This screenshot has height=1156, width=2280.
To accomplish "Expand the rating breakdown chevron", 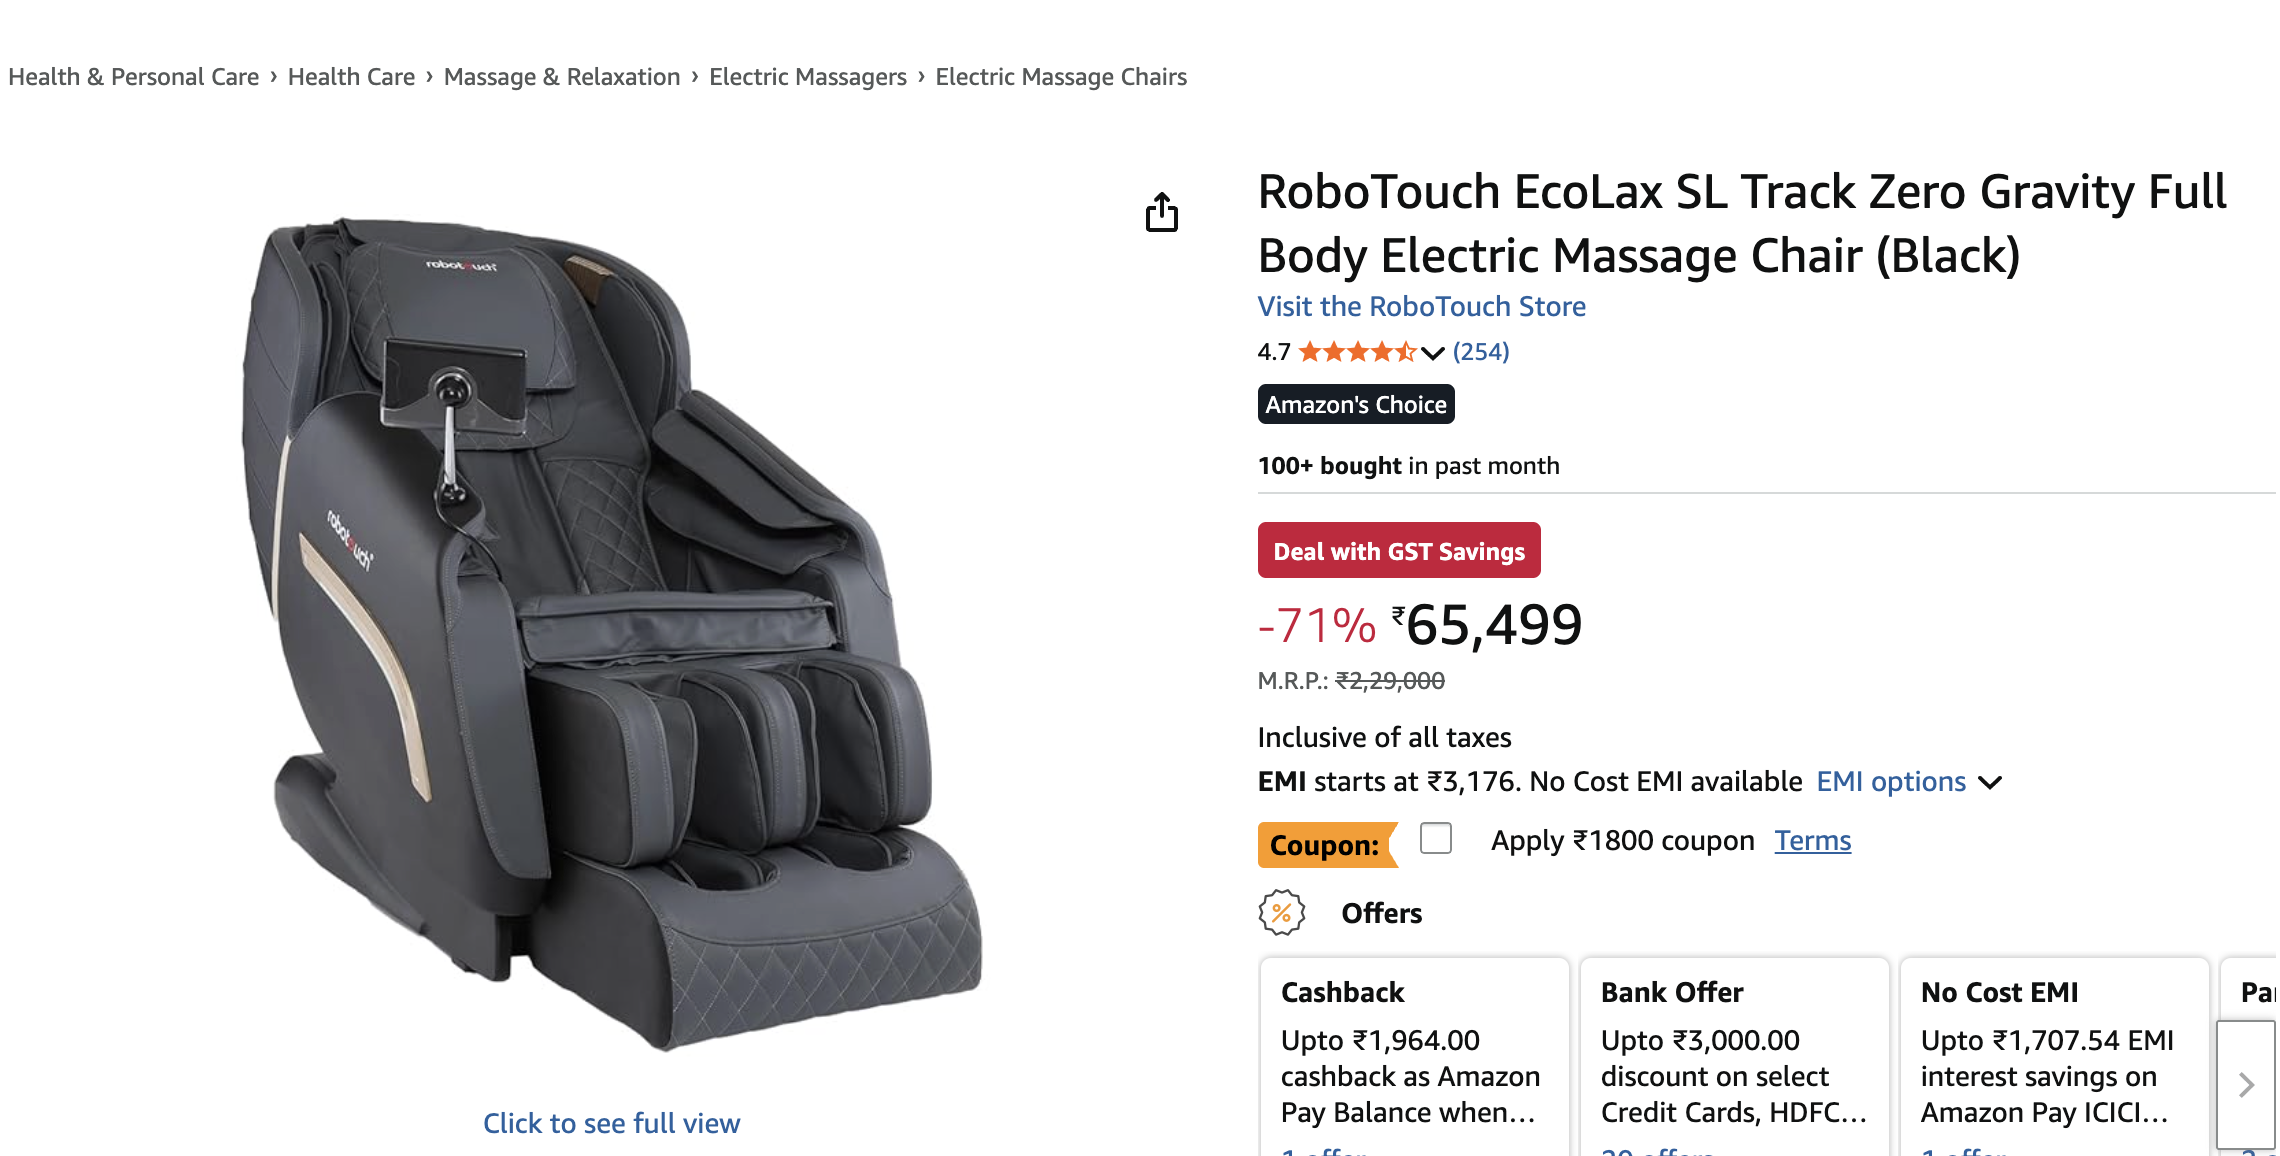I will click(x=1433, y=353).
